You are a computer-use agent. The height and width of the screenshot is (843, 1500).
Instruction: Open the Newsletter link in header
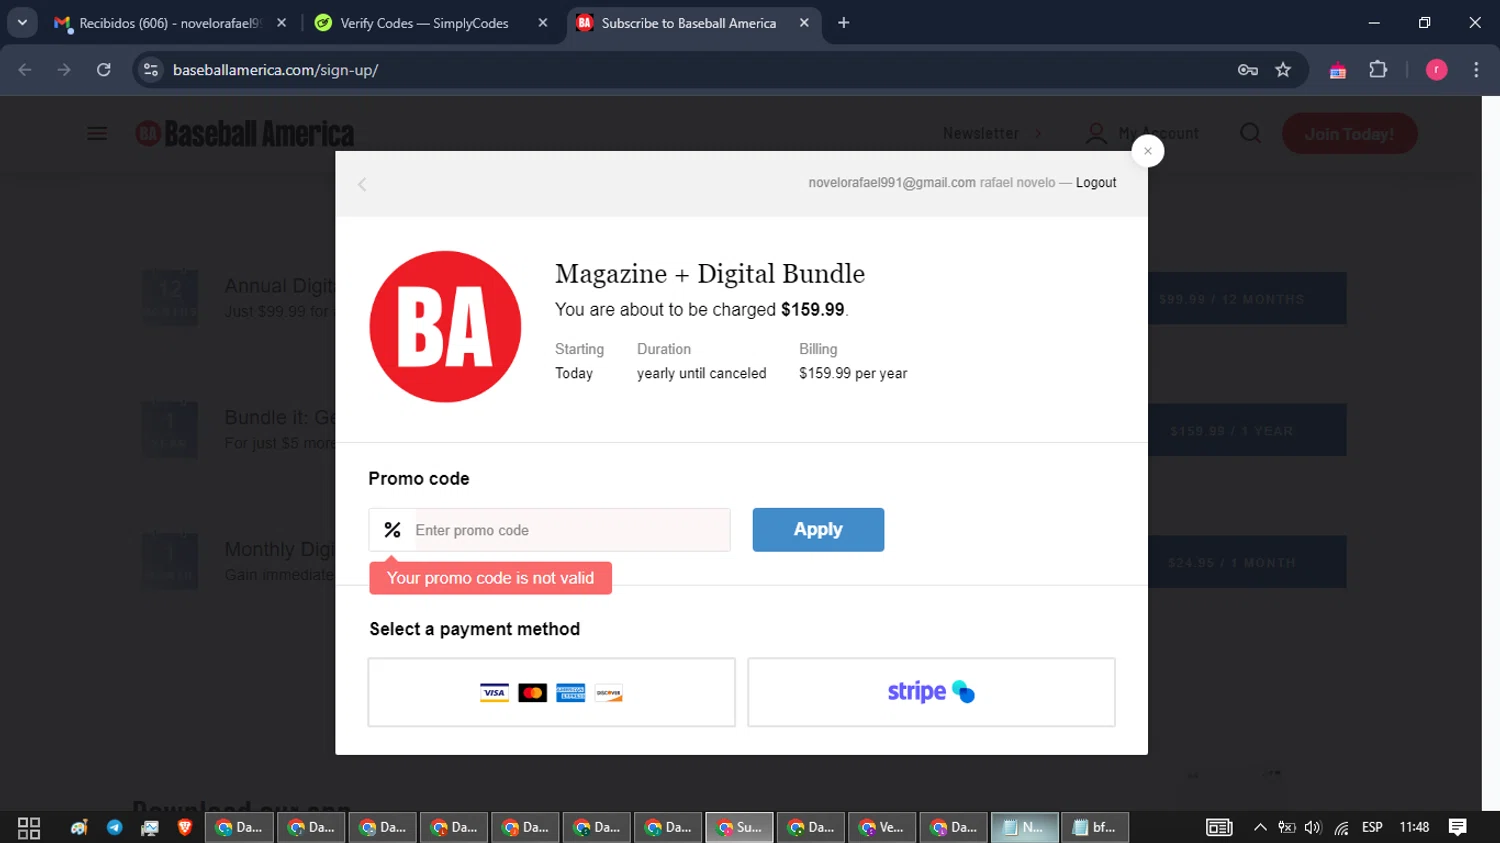981,133
